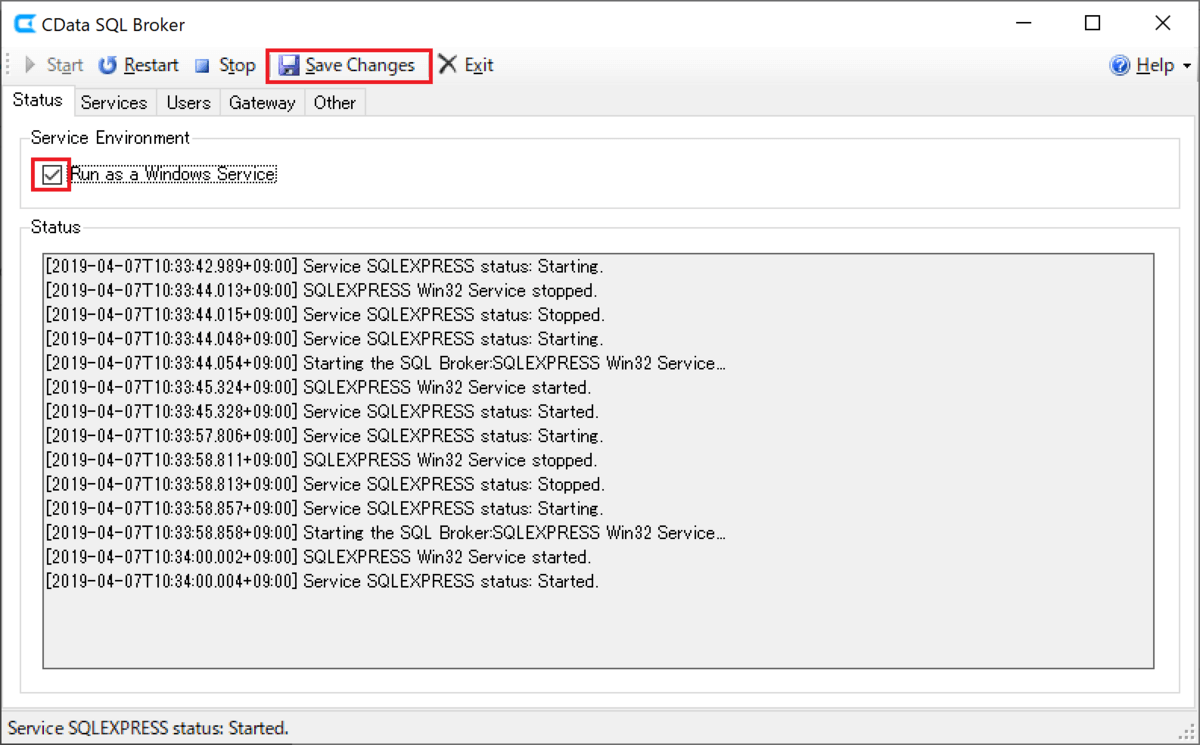Click the Restart toolbar button

pyautogui.click(x=138, y=65)
